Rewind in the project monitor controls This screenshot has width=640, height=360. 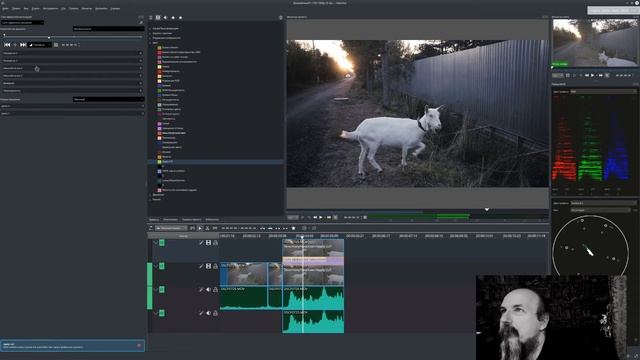pyautogui.click(x=315, y=218)
